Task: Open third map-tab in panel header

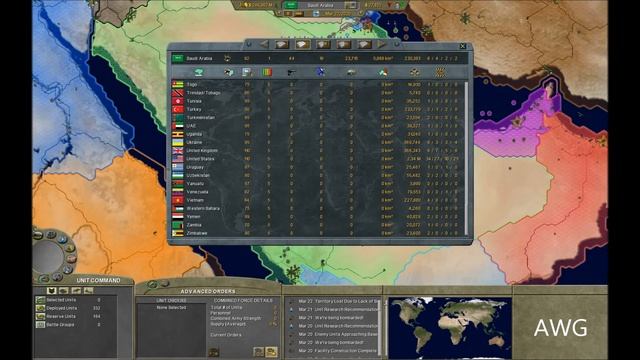Action: click(x=323, y=44)
